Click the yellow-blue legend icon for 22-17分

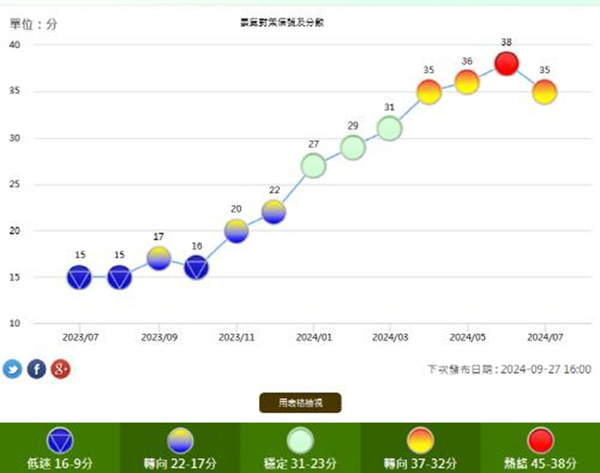point(180,440)
